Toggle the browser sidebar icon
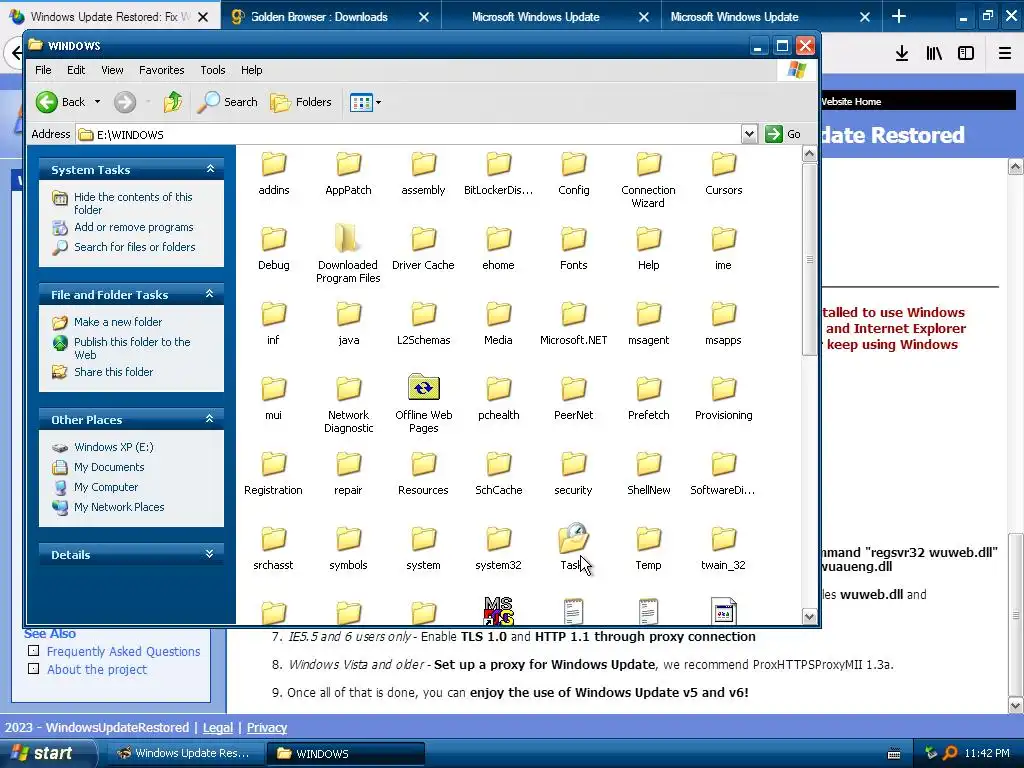Viewport: 1024px width, 768px height. pyautogui.click(x=966, y=54)
